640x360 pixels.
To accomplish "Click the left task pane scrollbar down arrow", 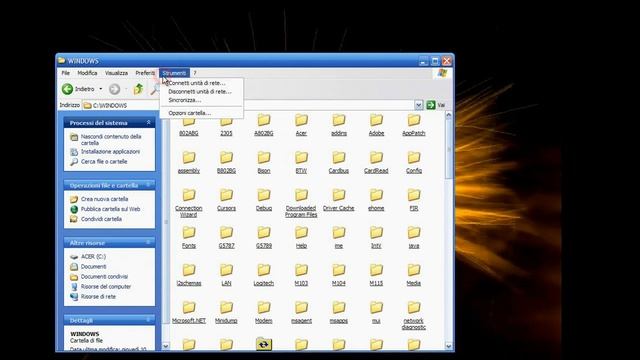I will [166, 346].
